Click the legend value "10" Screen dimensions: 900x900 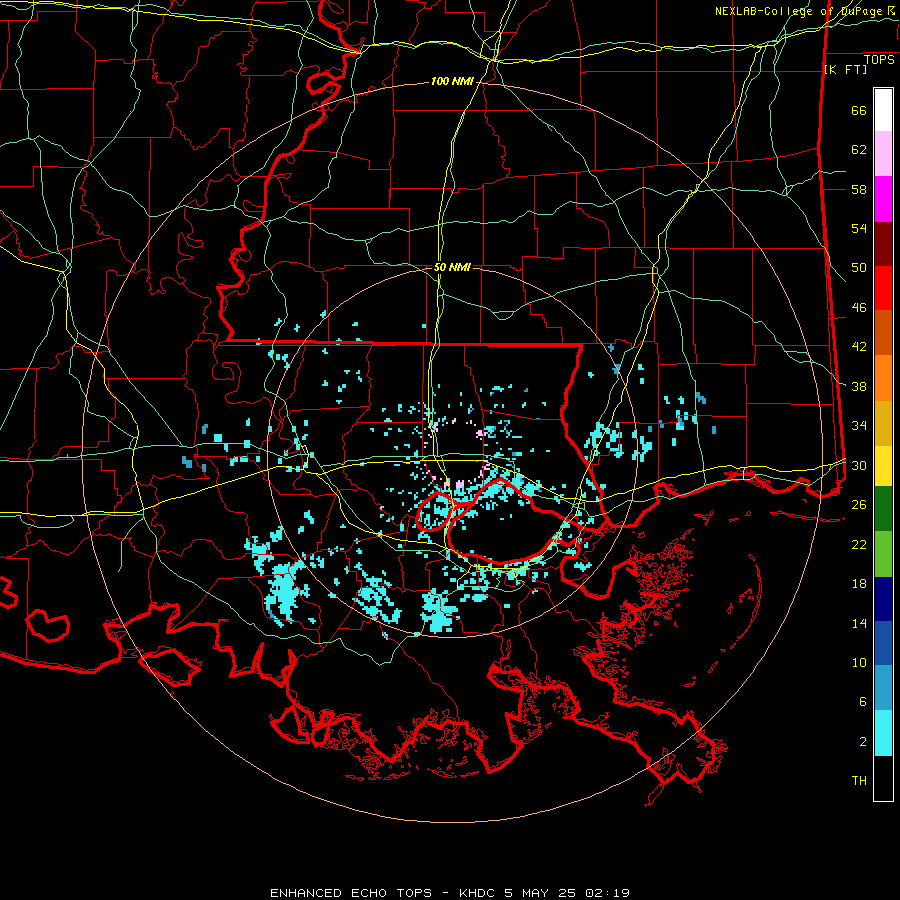(859, 663)
